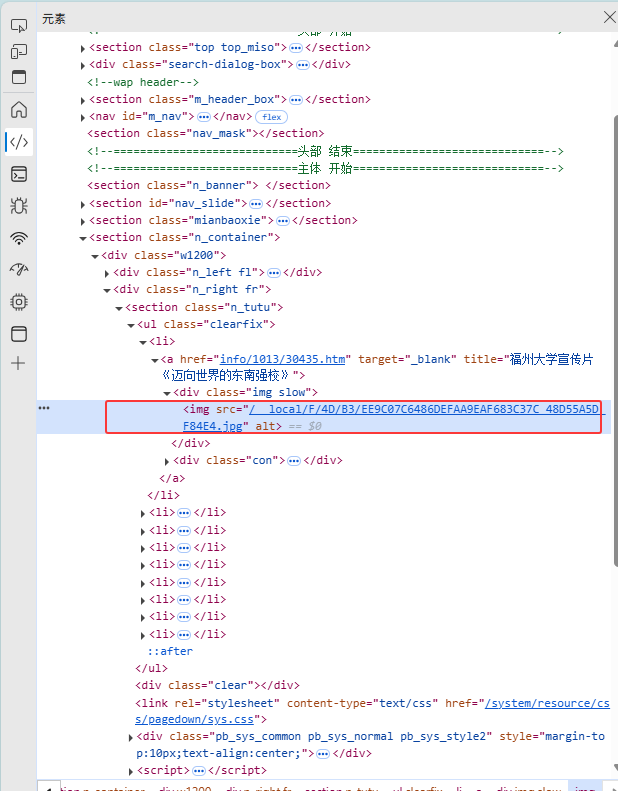
Task: Collapse the div img slow node
Action: [167, 393]
